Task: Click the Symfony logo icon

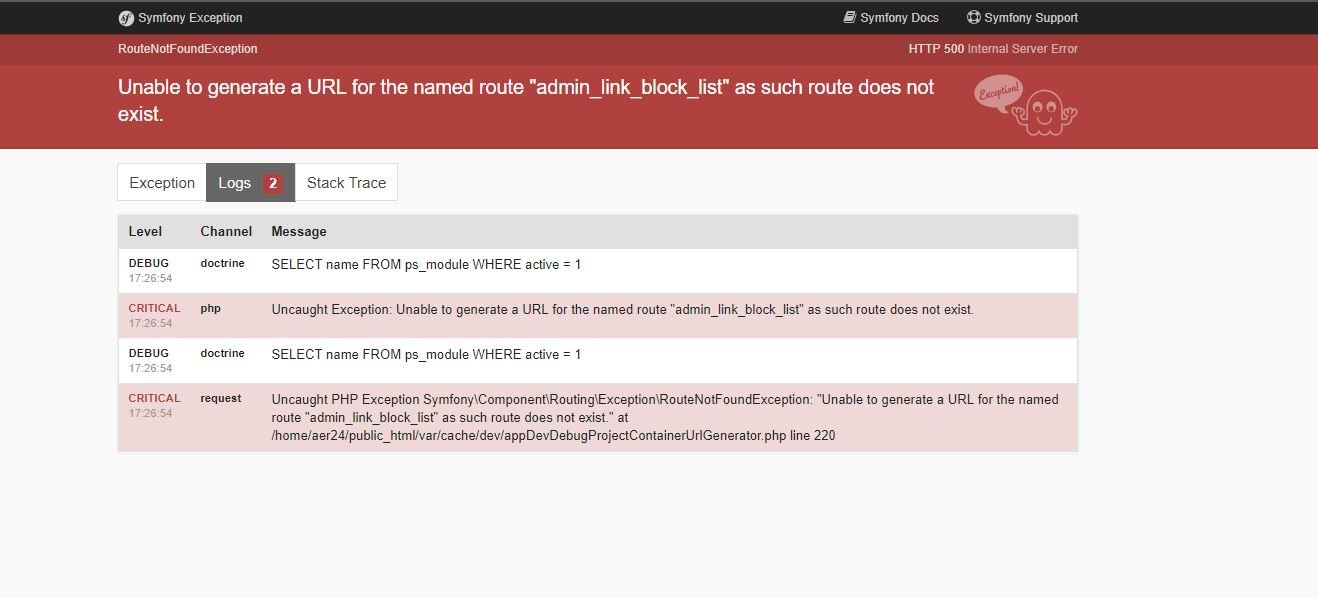Action: [126, 18]
